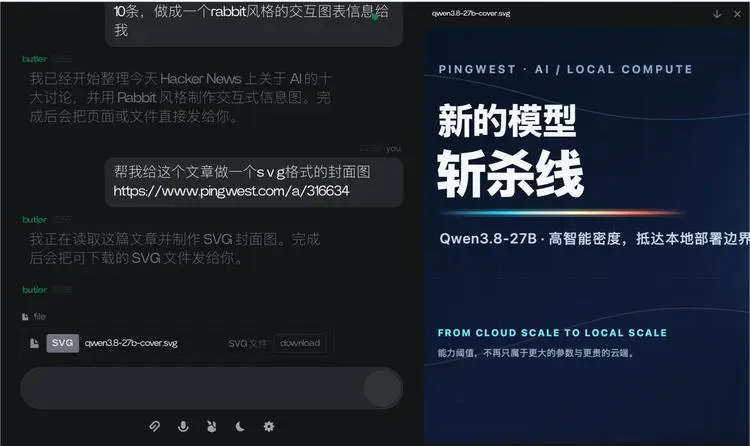Open settings with the gear icon
The image size is (750, 446).
click(x=269, y=426)
